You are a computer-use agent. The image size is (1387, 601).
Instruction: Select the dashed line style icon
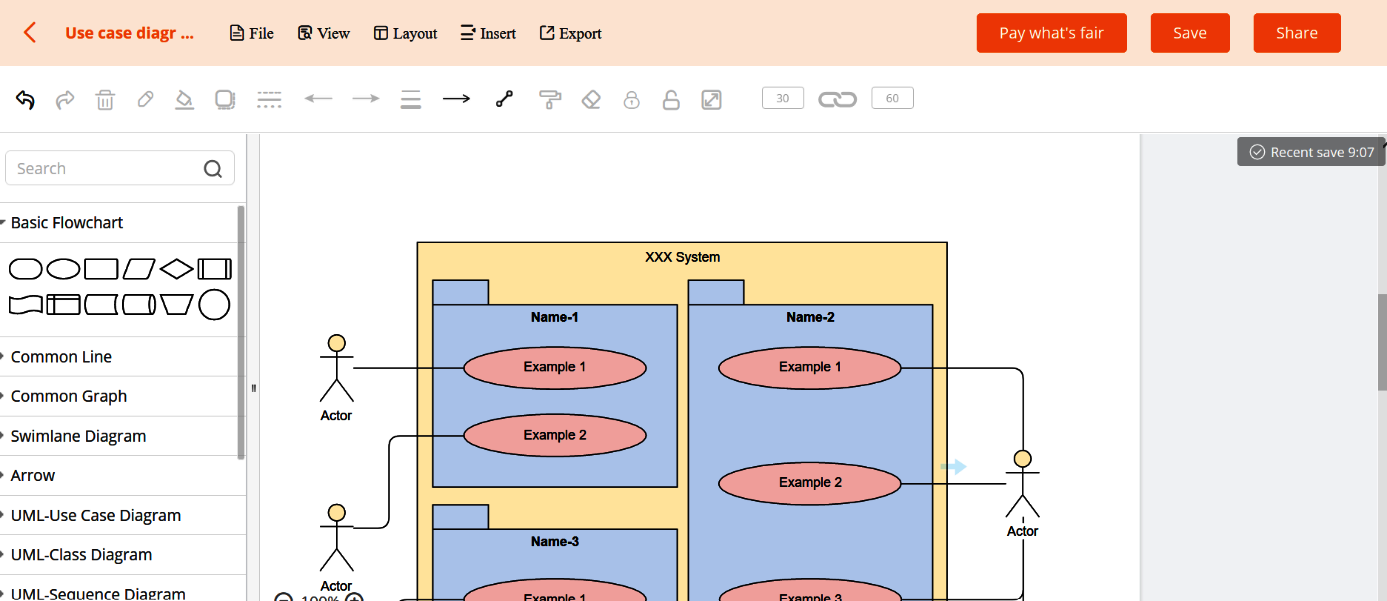[269, 98]
